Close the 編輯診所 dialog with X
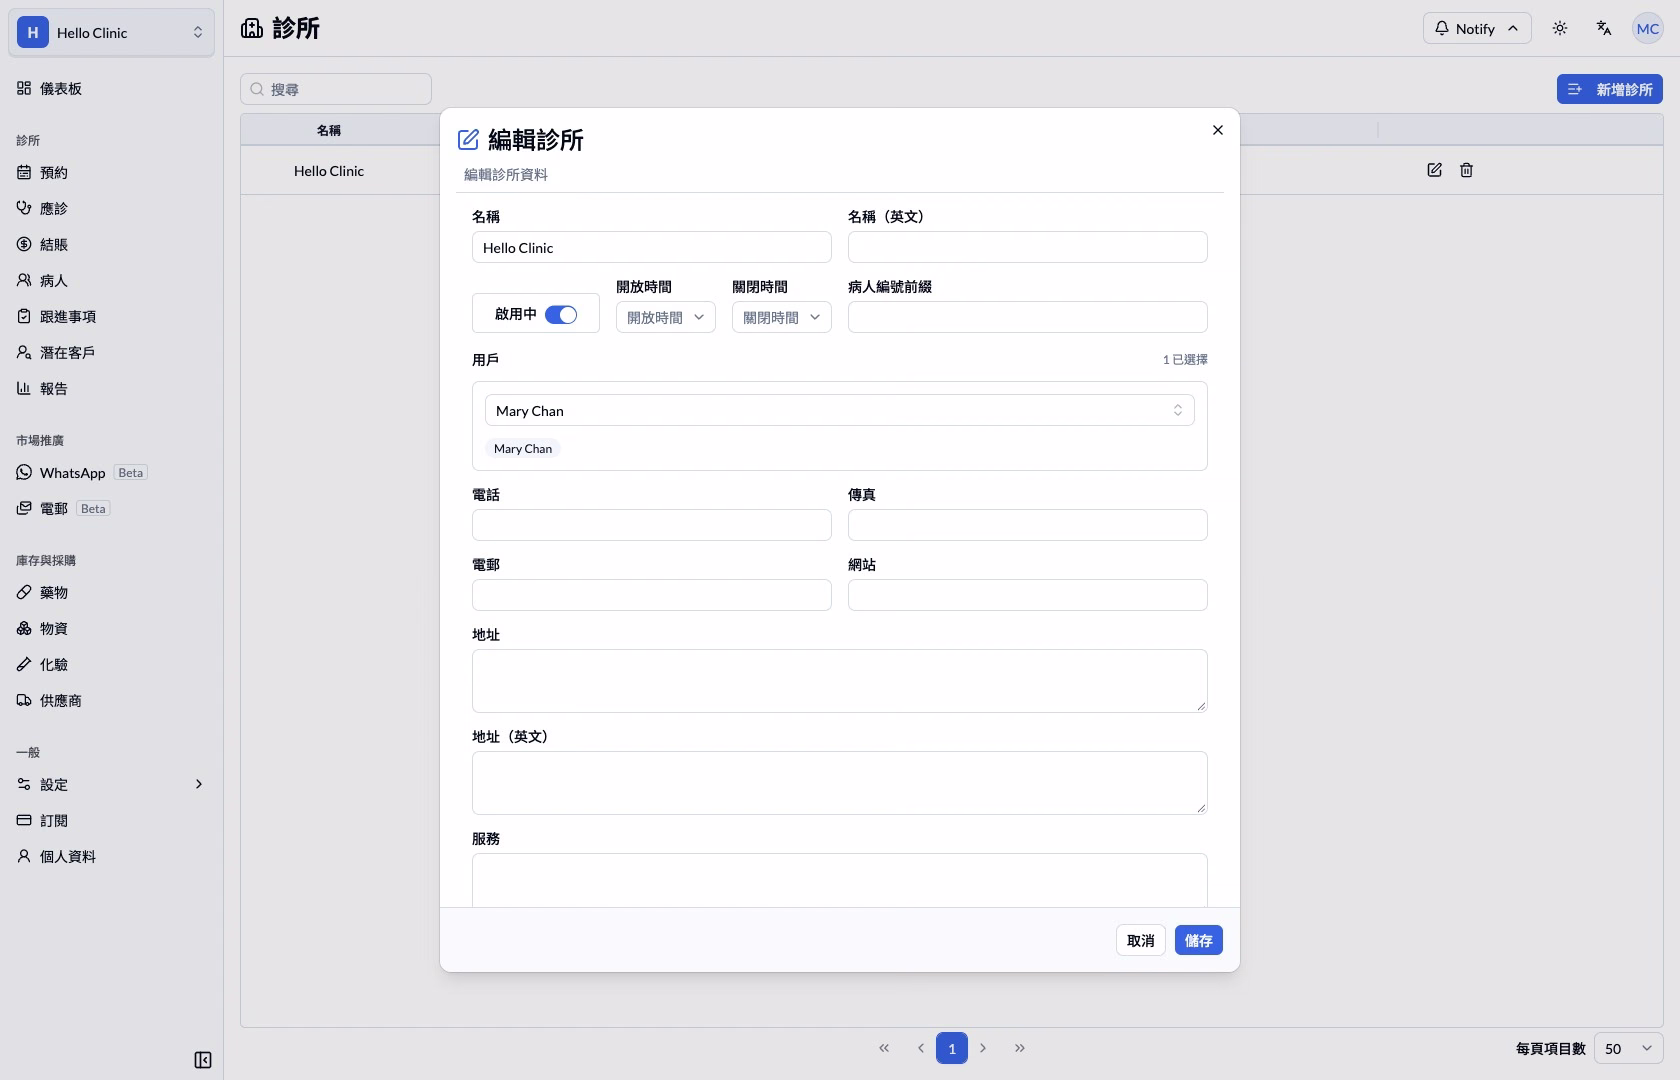This screenshot has height=1080, width=1680. tap(1218, 130)
